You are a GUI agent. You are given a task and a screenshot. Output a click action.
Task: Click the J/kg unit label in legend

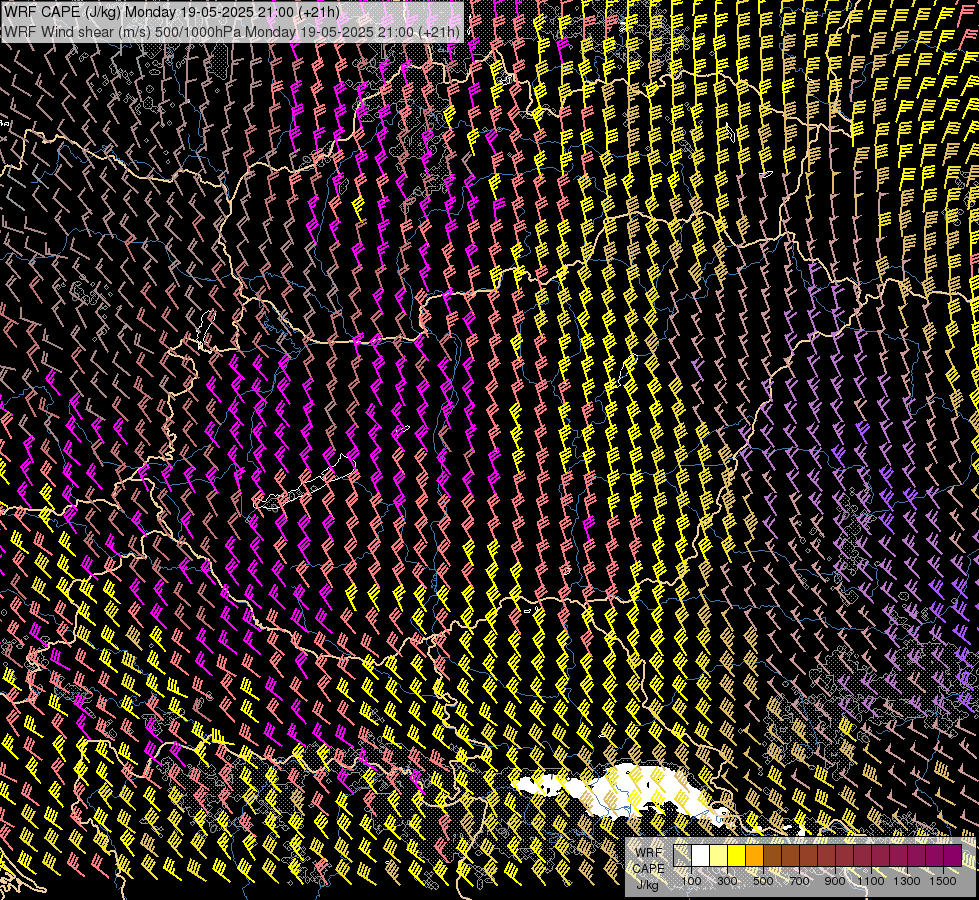point(647,884)
